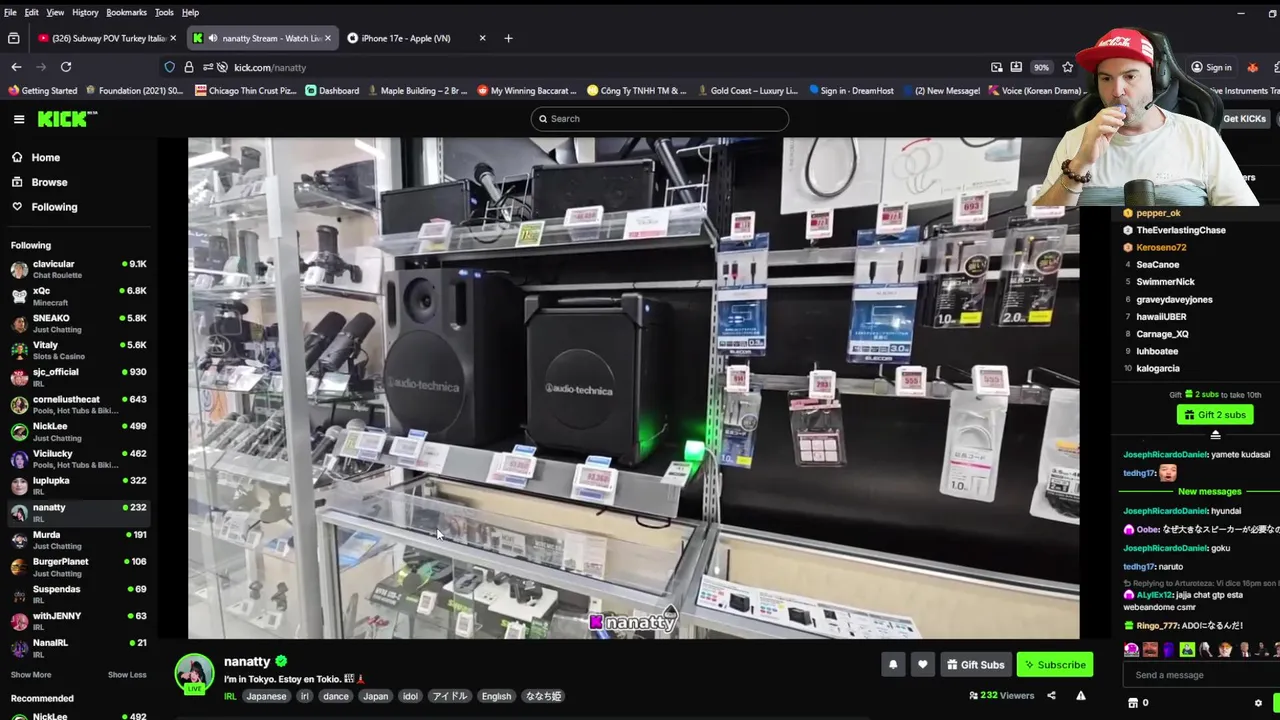This screenshot has width=1280, height=720.
Task: Switch to Subway POV Turkey YouTube tab
Action: point(106,38)
